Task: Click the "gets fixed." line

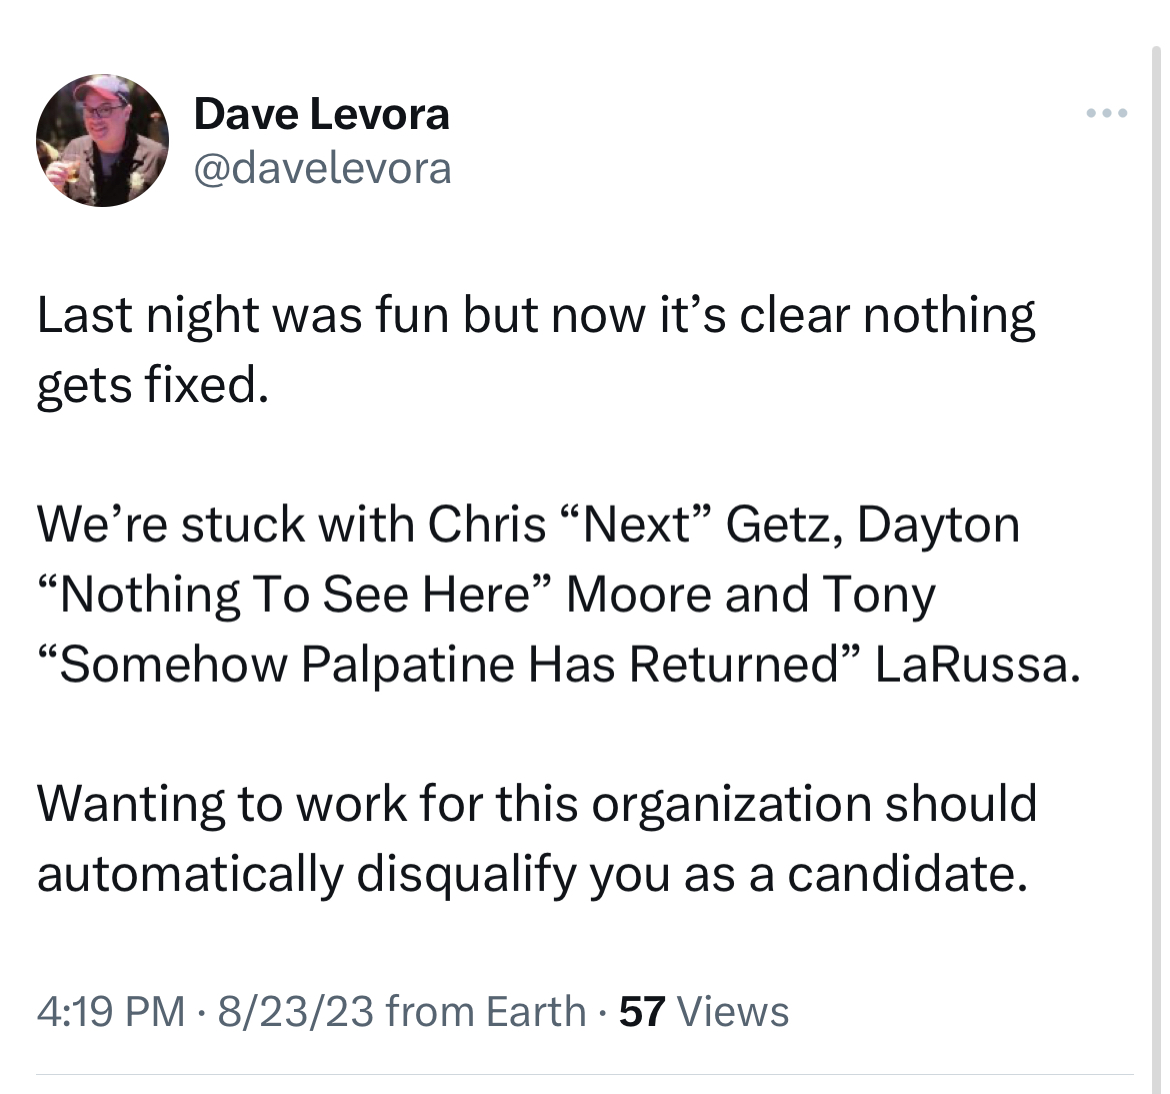Action: (152, 386)
